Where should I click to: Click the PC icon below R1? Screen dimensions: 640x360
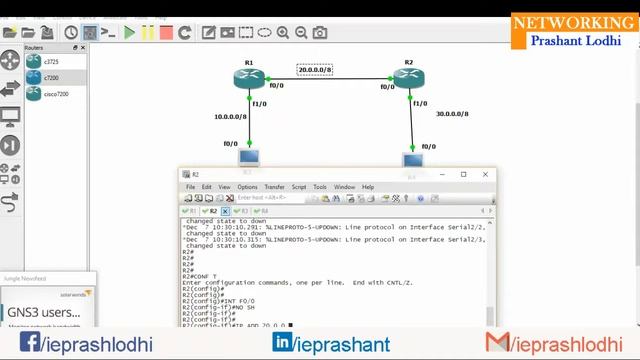[x=249, y=158]
